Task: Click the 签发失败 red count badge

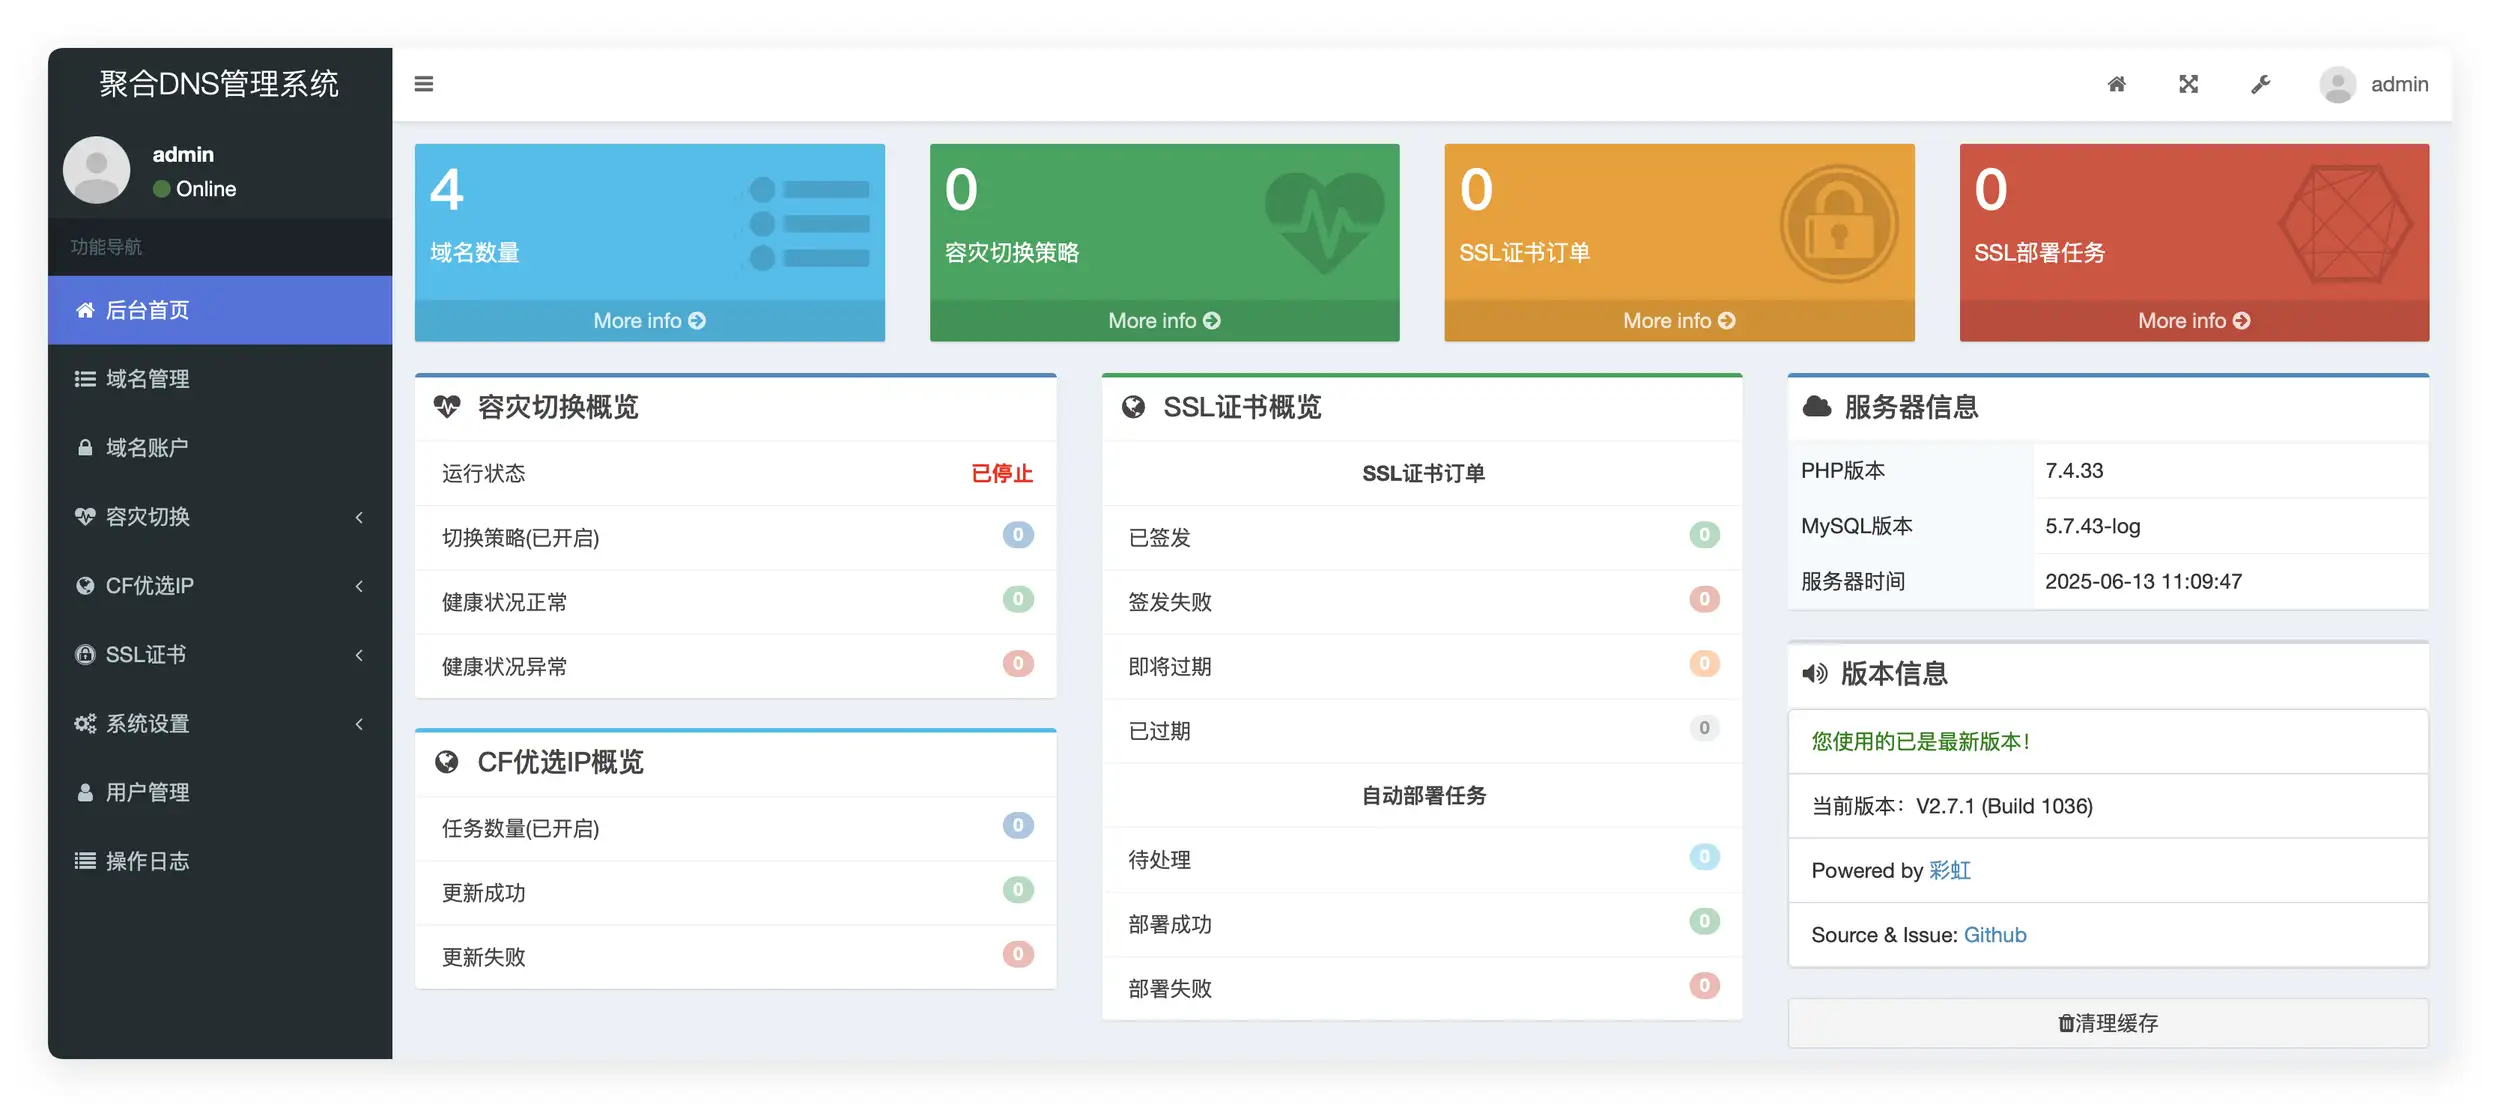Action: point(1704,599)
